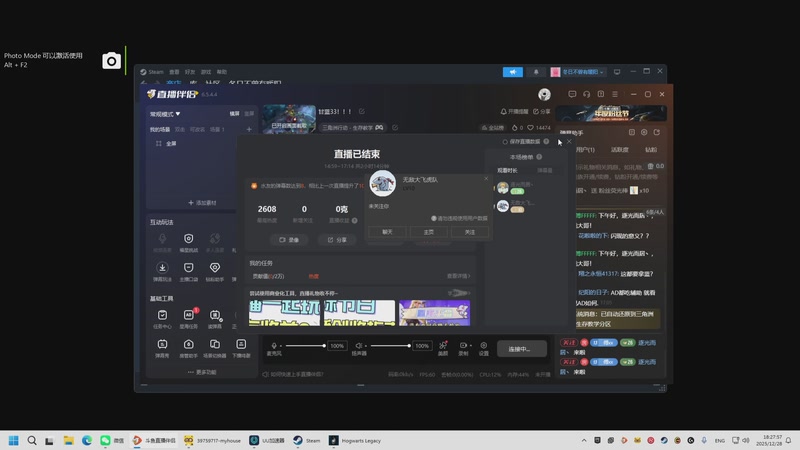This screenshot has width=800, height=450.
Task: Switch to 竖屏 portrait orientation
Action: click(249, 114)
